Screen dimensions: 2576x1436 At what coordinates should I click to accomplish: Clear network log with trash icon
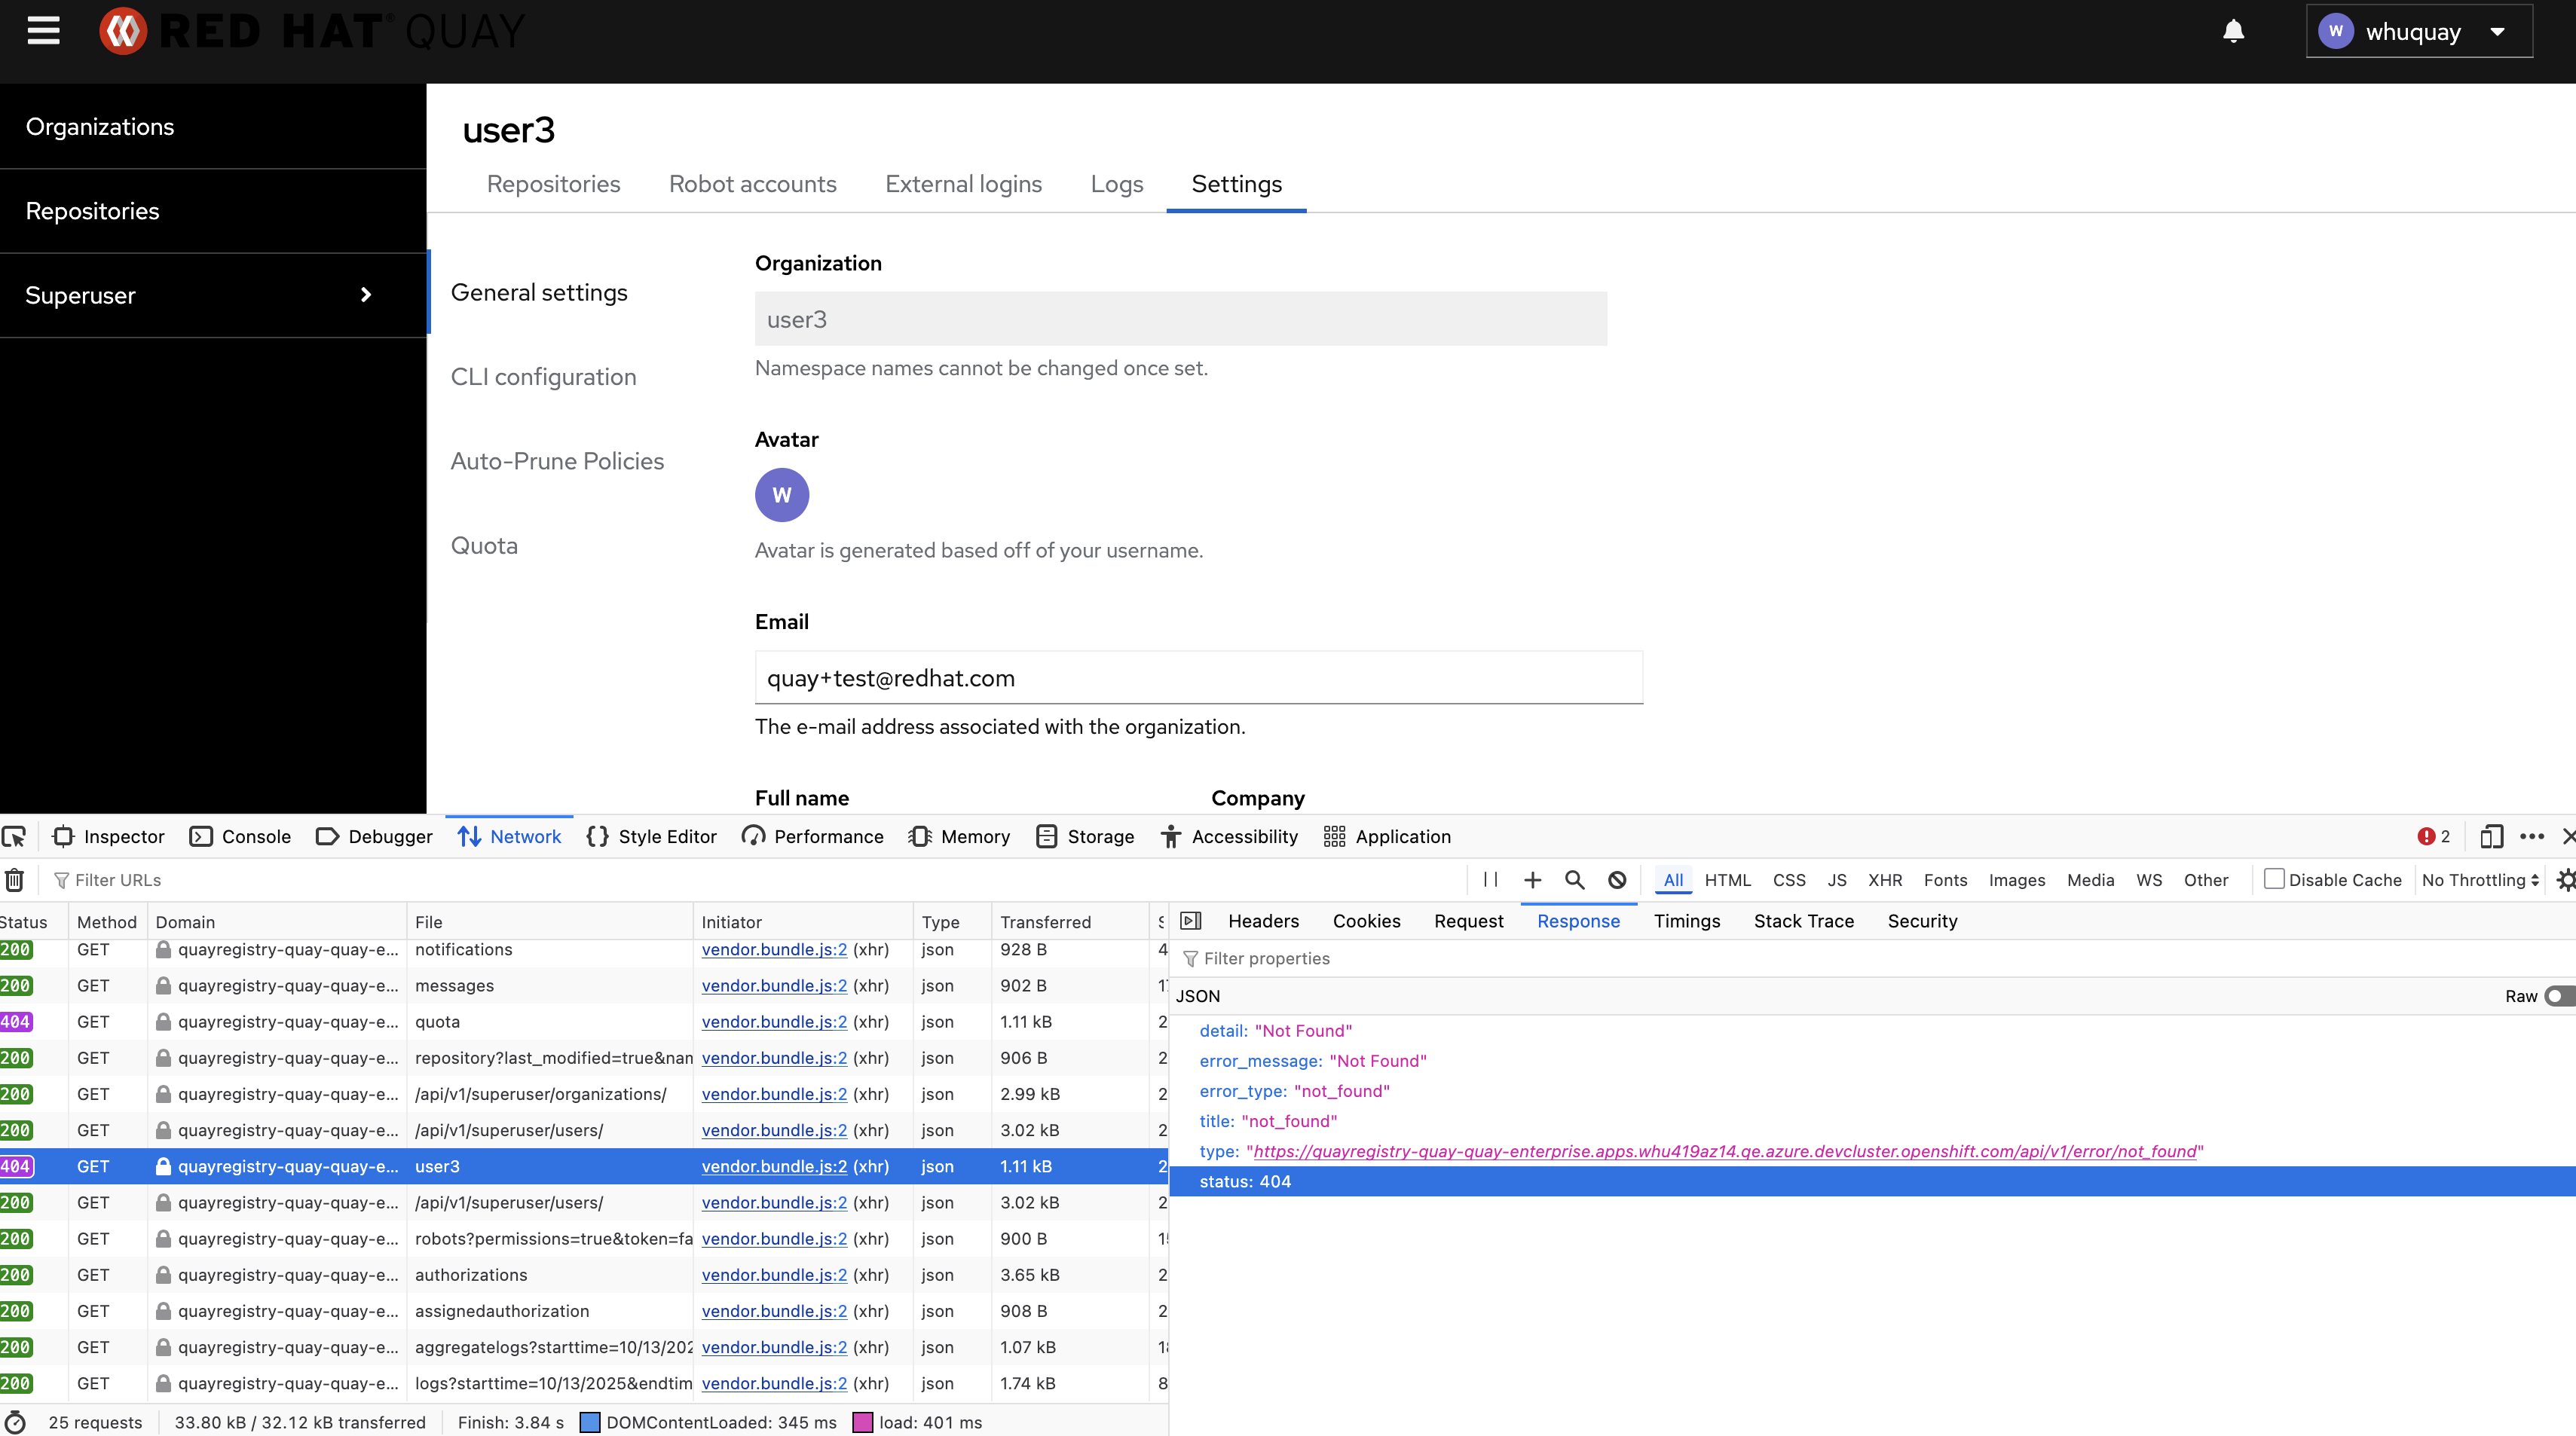15,880
